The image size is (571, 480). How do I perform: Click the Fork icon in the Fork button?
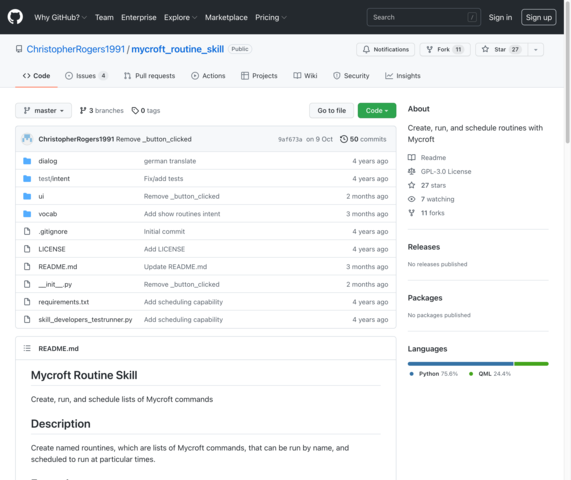[x=430, y=49]
